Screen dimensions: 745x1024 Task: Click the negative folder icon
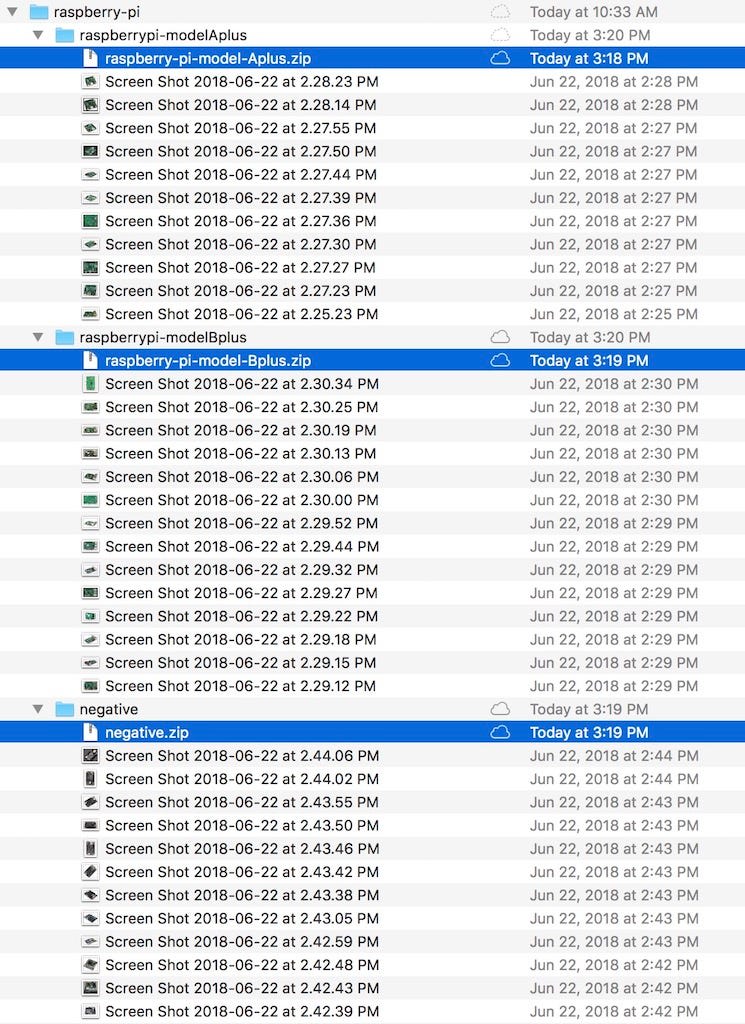coord(65,709)
